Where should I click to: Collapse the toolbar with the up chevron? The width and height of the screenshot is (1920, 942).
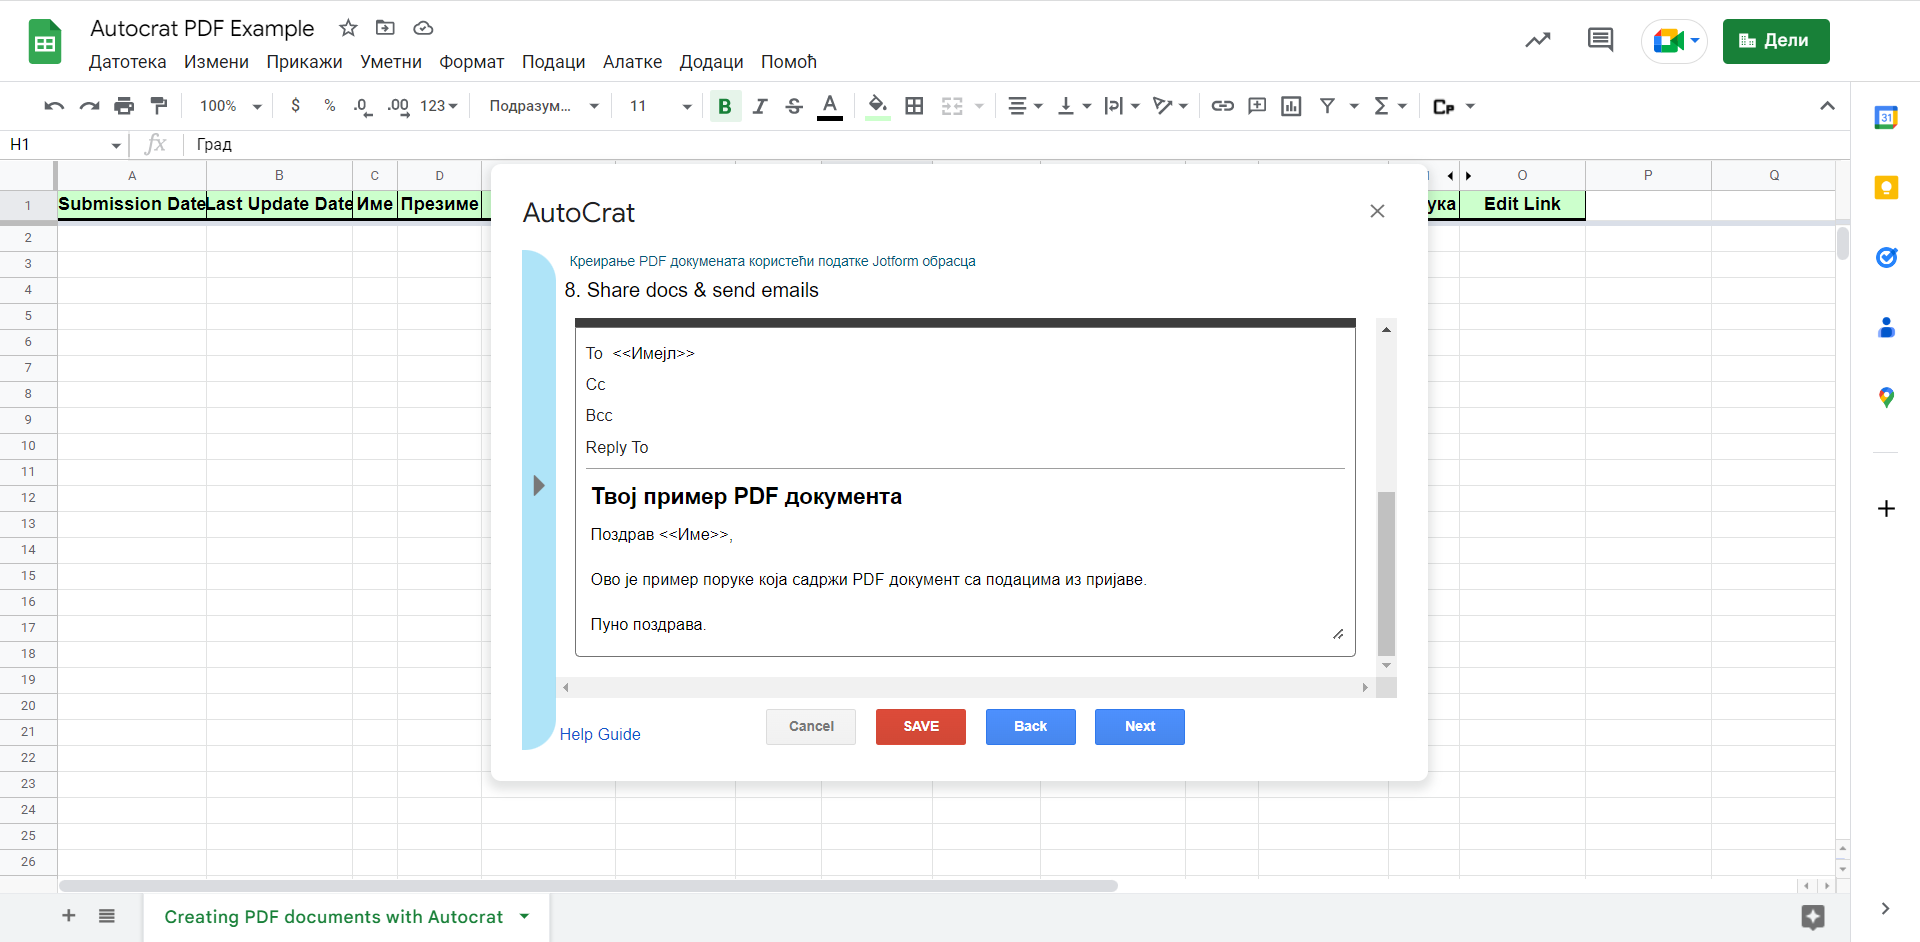coord(1827,106)
